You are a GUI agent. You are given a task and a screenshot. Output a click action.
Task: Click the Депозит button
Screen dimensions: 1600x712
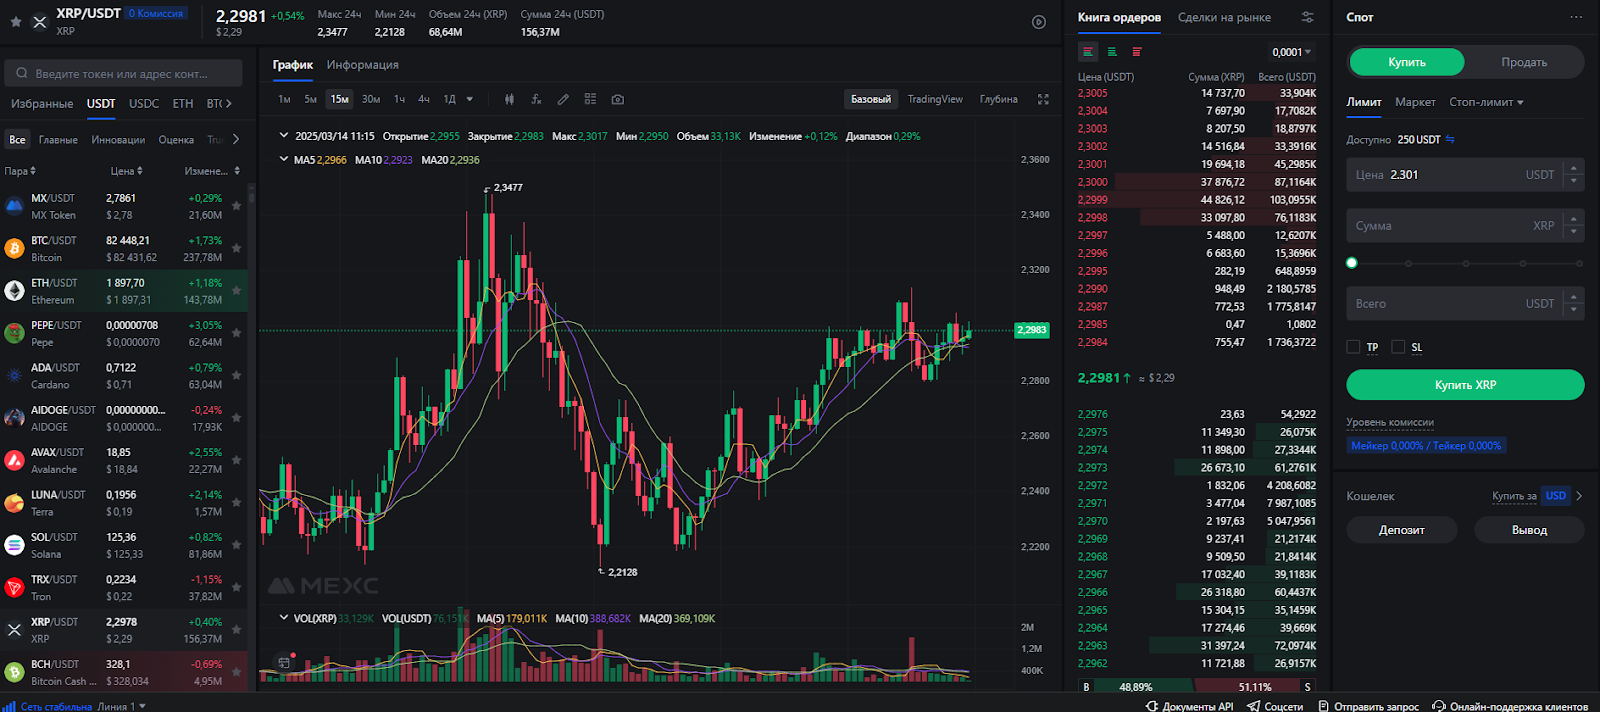point(1401,530)
